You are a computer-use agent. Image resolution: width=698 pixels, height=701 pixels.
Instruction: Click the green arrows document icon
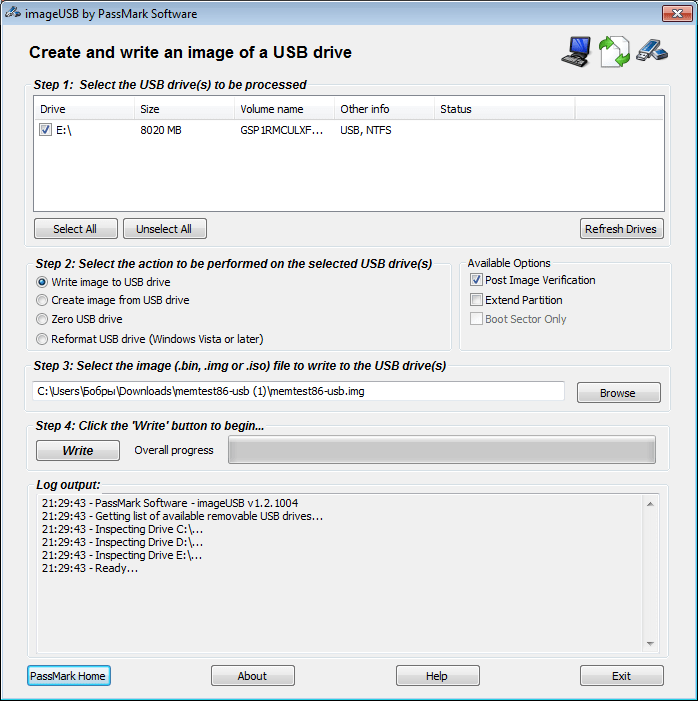(614, 52)
